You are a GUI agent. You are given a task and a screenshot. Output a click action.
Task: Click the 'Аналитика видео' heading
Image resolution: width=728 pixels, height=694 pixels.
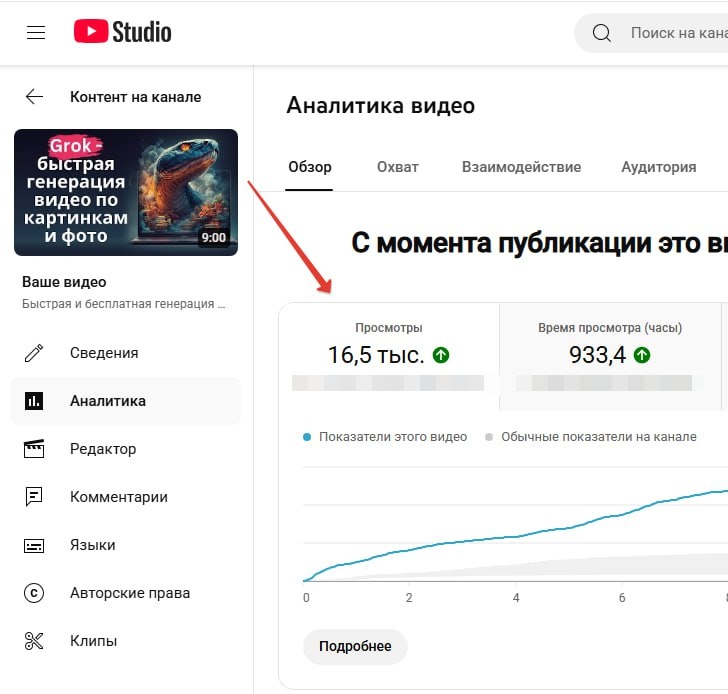click(380, 105)
